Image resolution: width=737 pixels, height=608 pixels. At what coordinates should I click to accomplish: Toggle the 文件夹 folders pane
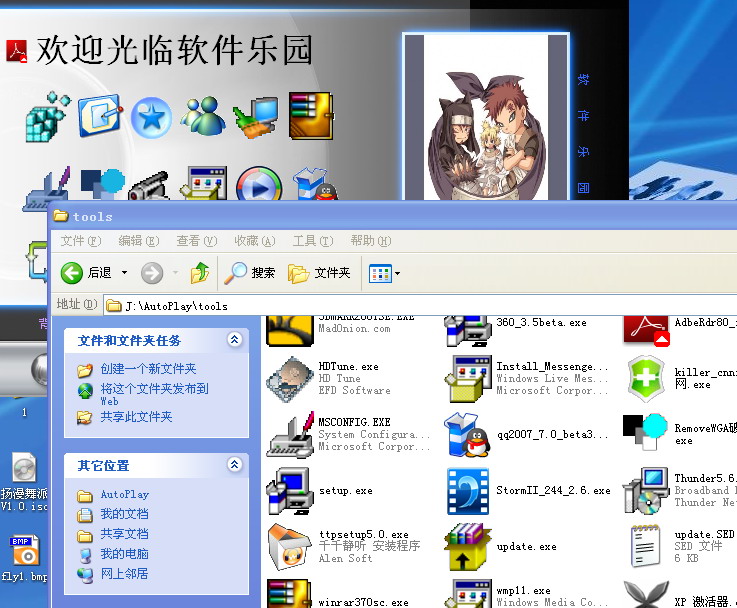319,273
